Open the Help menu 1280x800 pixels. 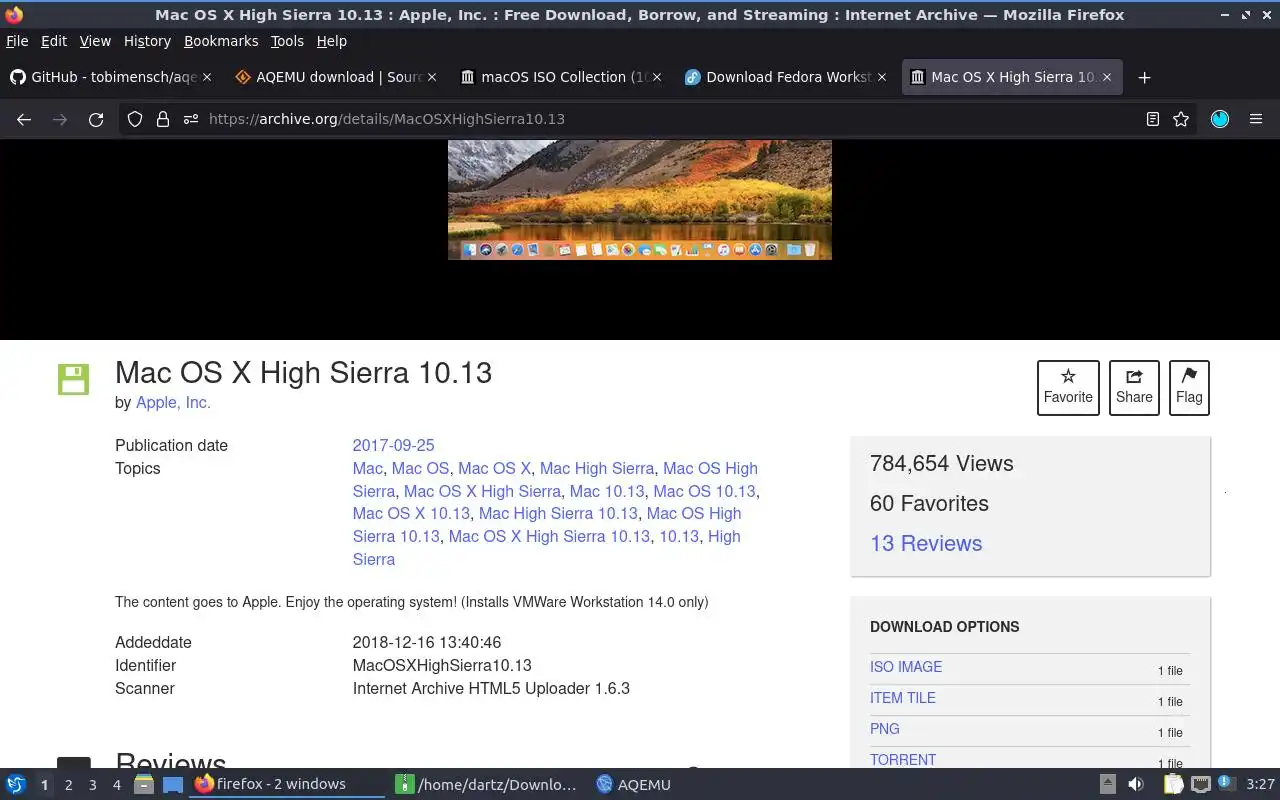331,41
